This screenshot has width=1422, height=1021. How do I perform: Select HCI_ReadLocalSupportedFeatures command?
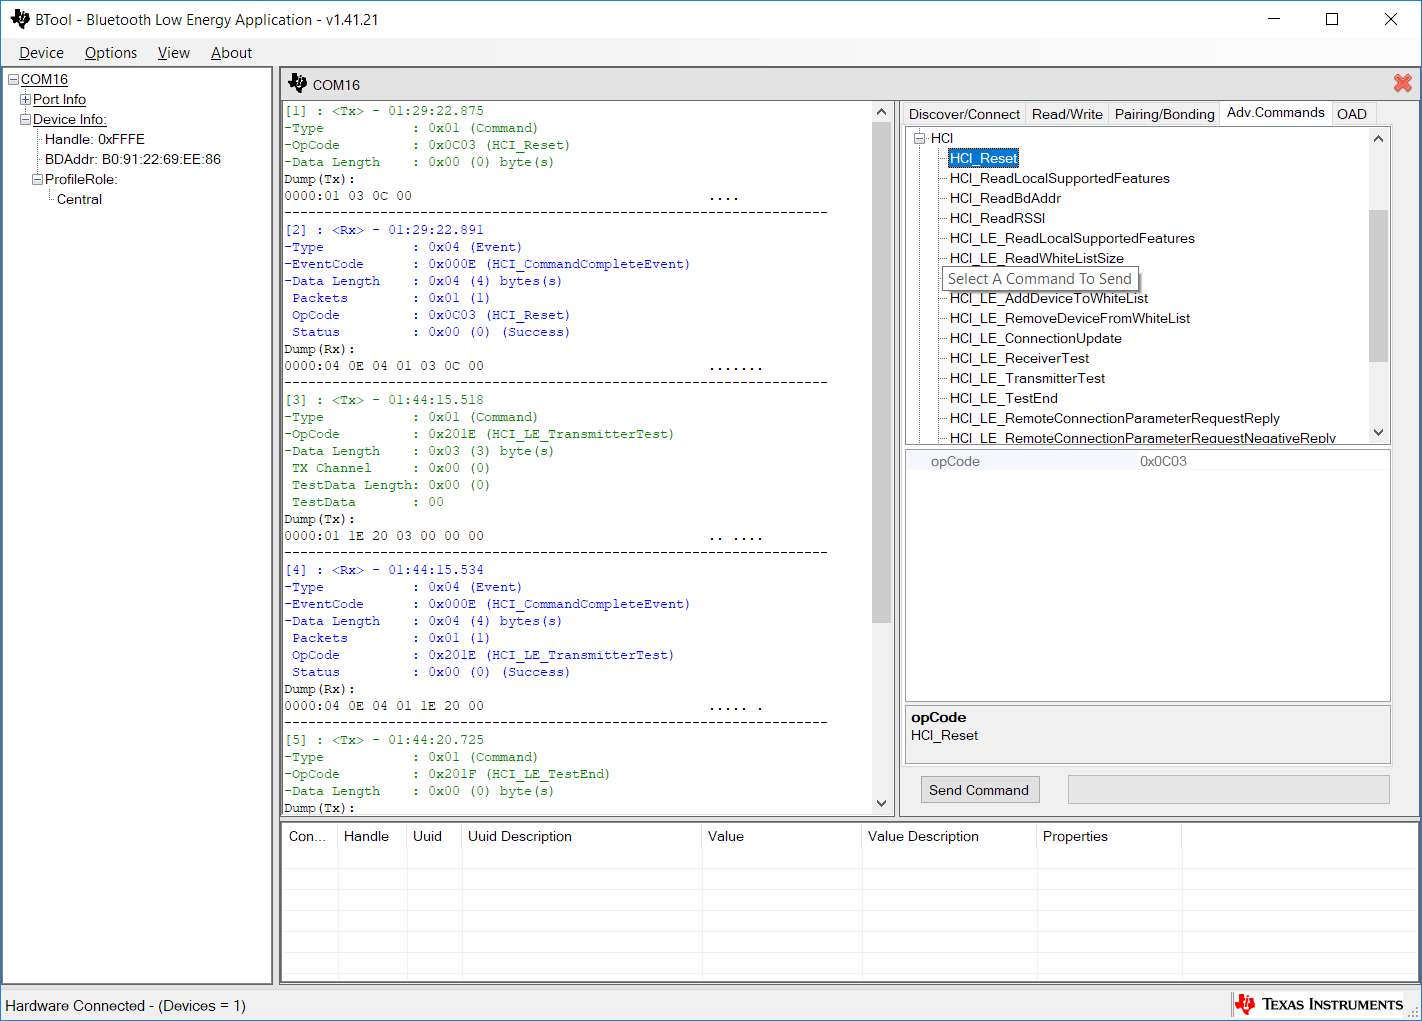[x=1059, y=178]
